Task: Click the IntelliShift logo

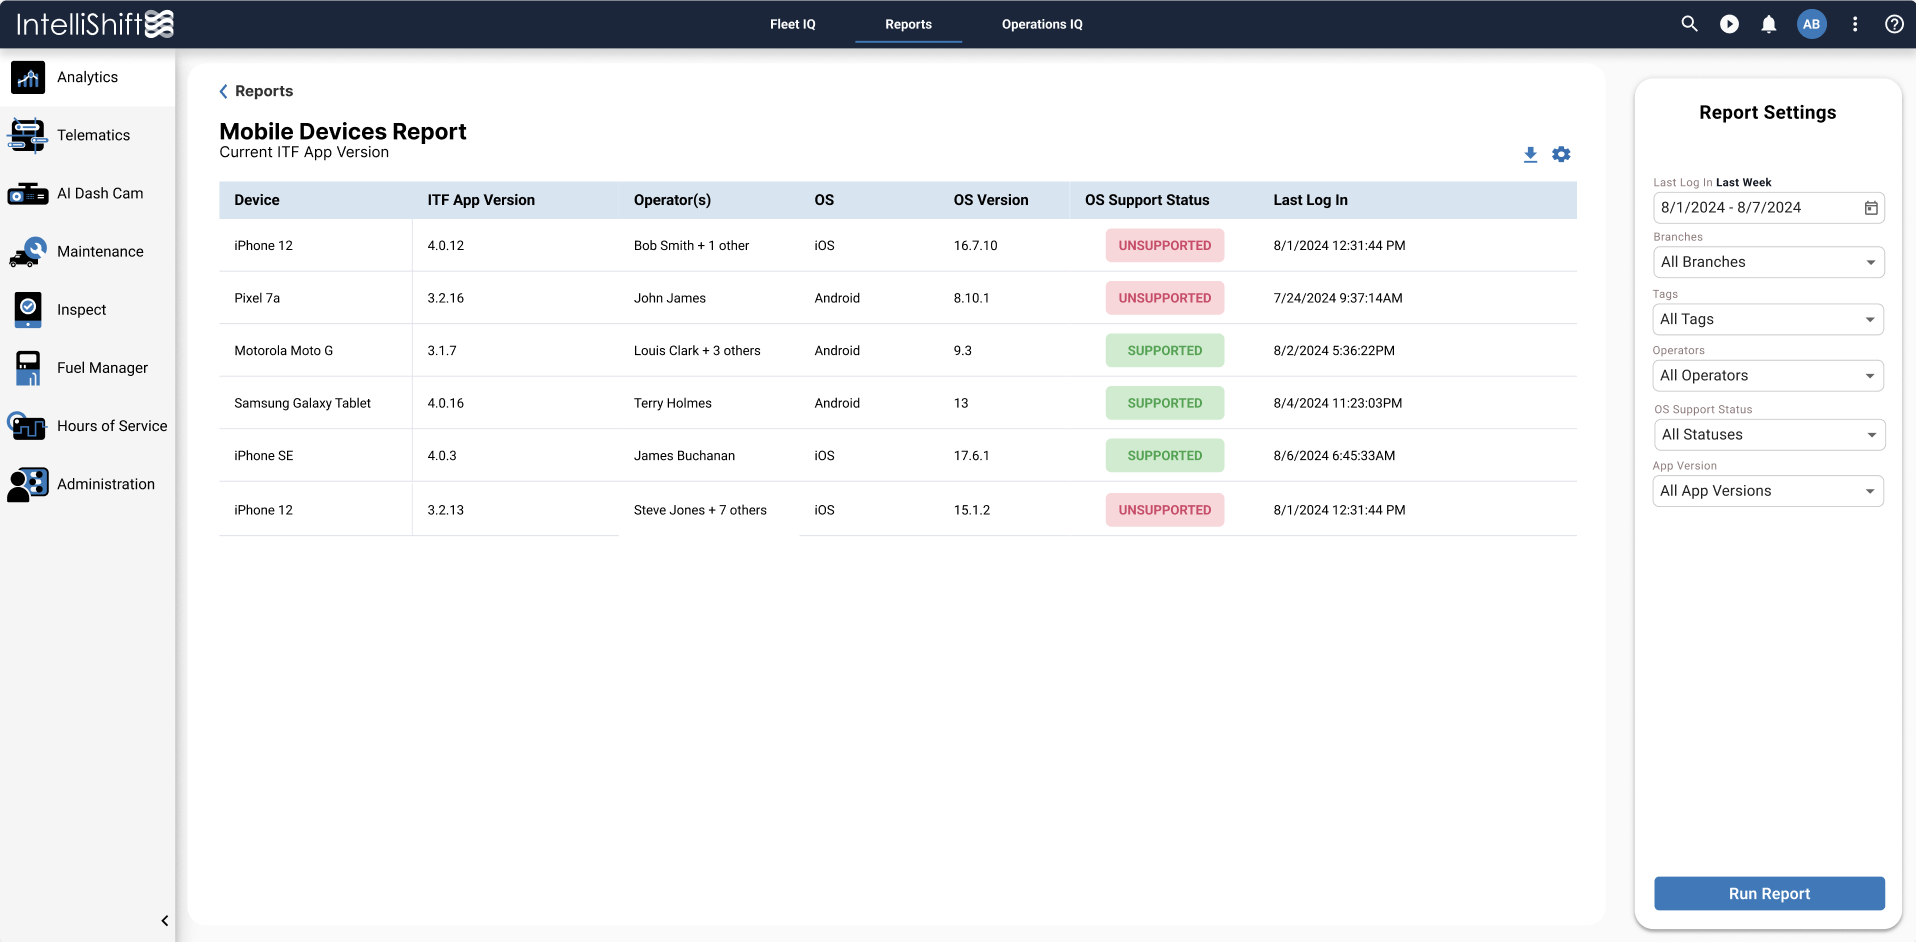Action: [95, 24]
